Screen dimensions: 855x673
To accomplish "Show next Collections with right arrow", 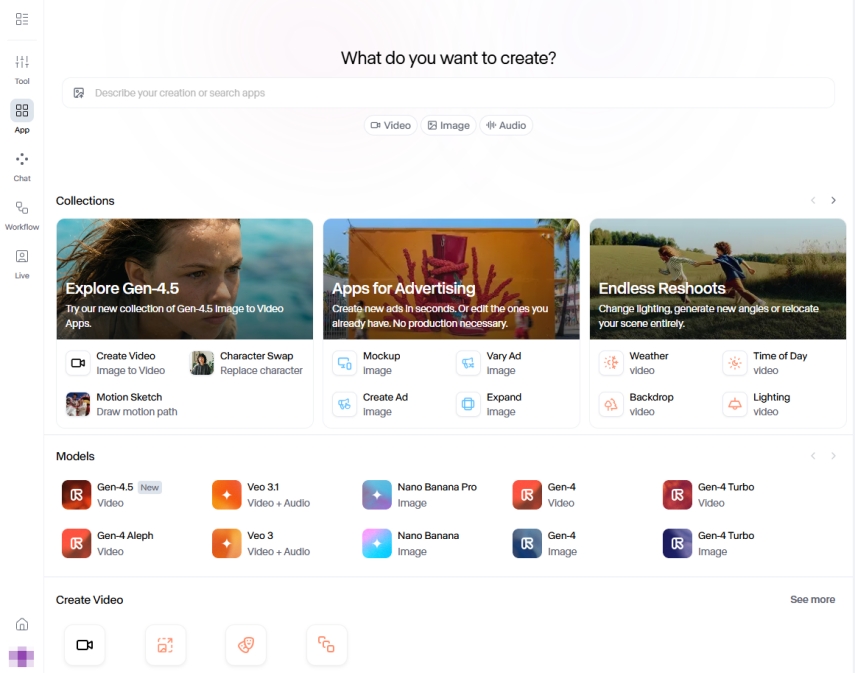I will coord(833,200).
